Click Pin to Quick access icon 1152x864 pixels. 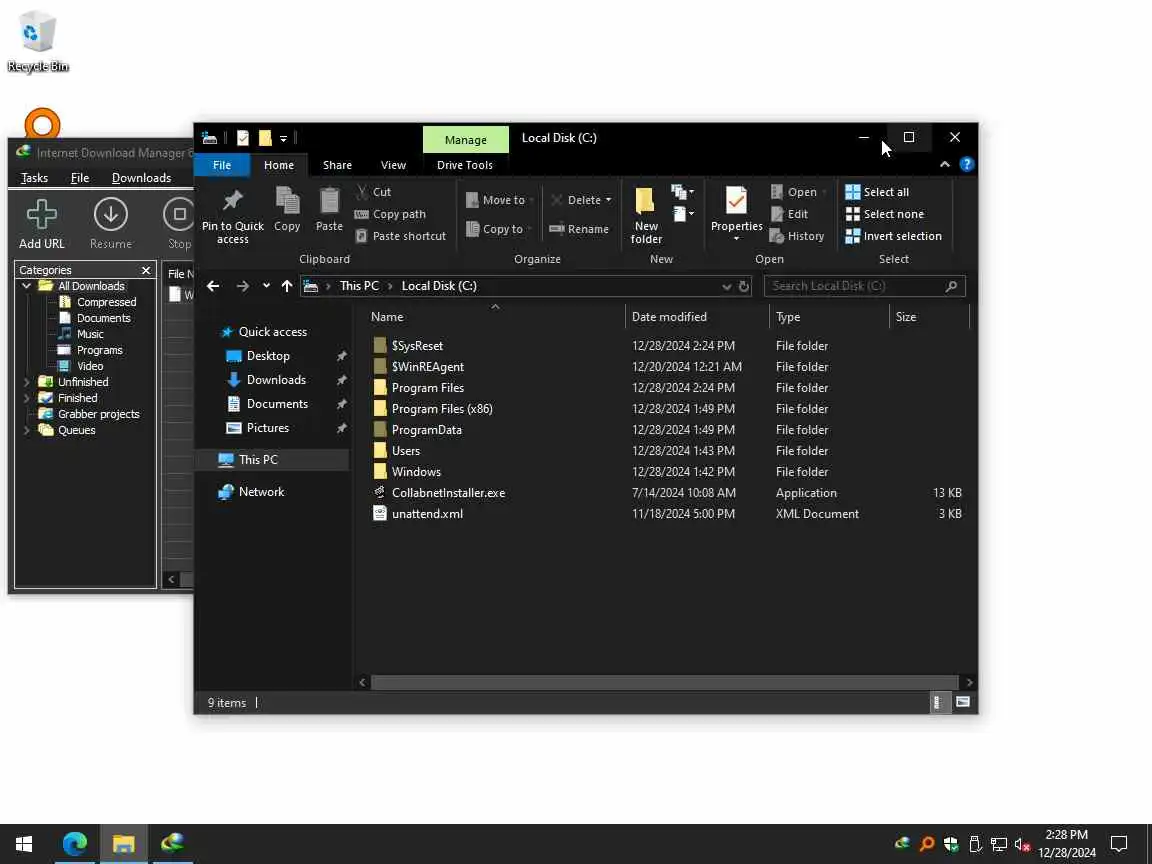coord(232,215)
